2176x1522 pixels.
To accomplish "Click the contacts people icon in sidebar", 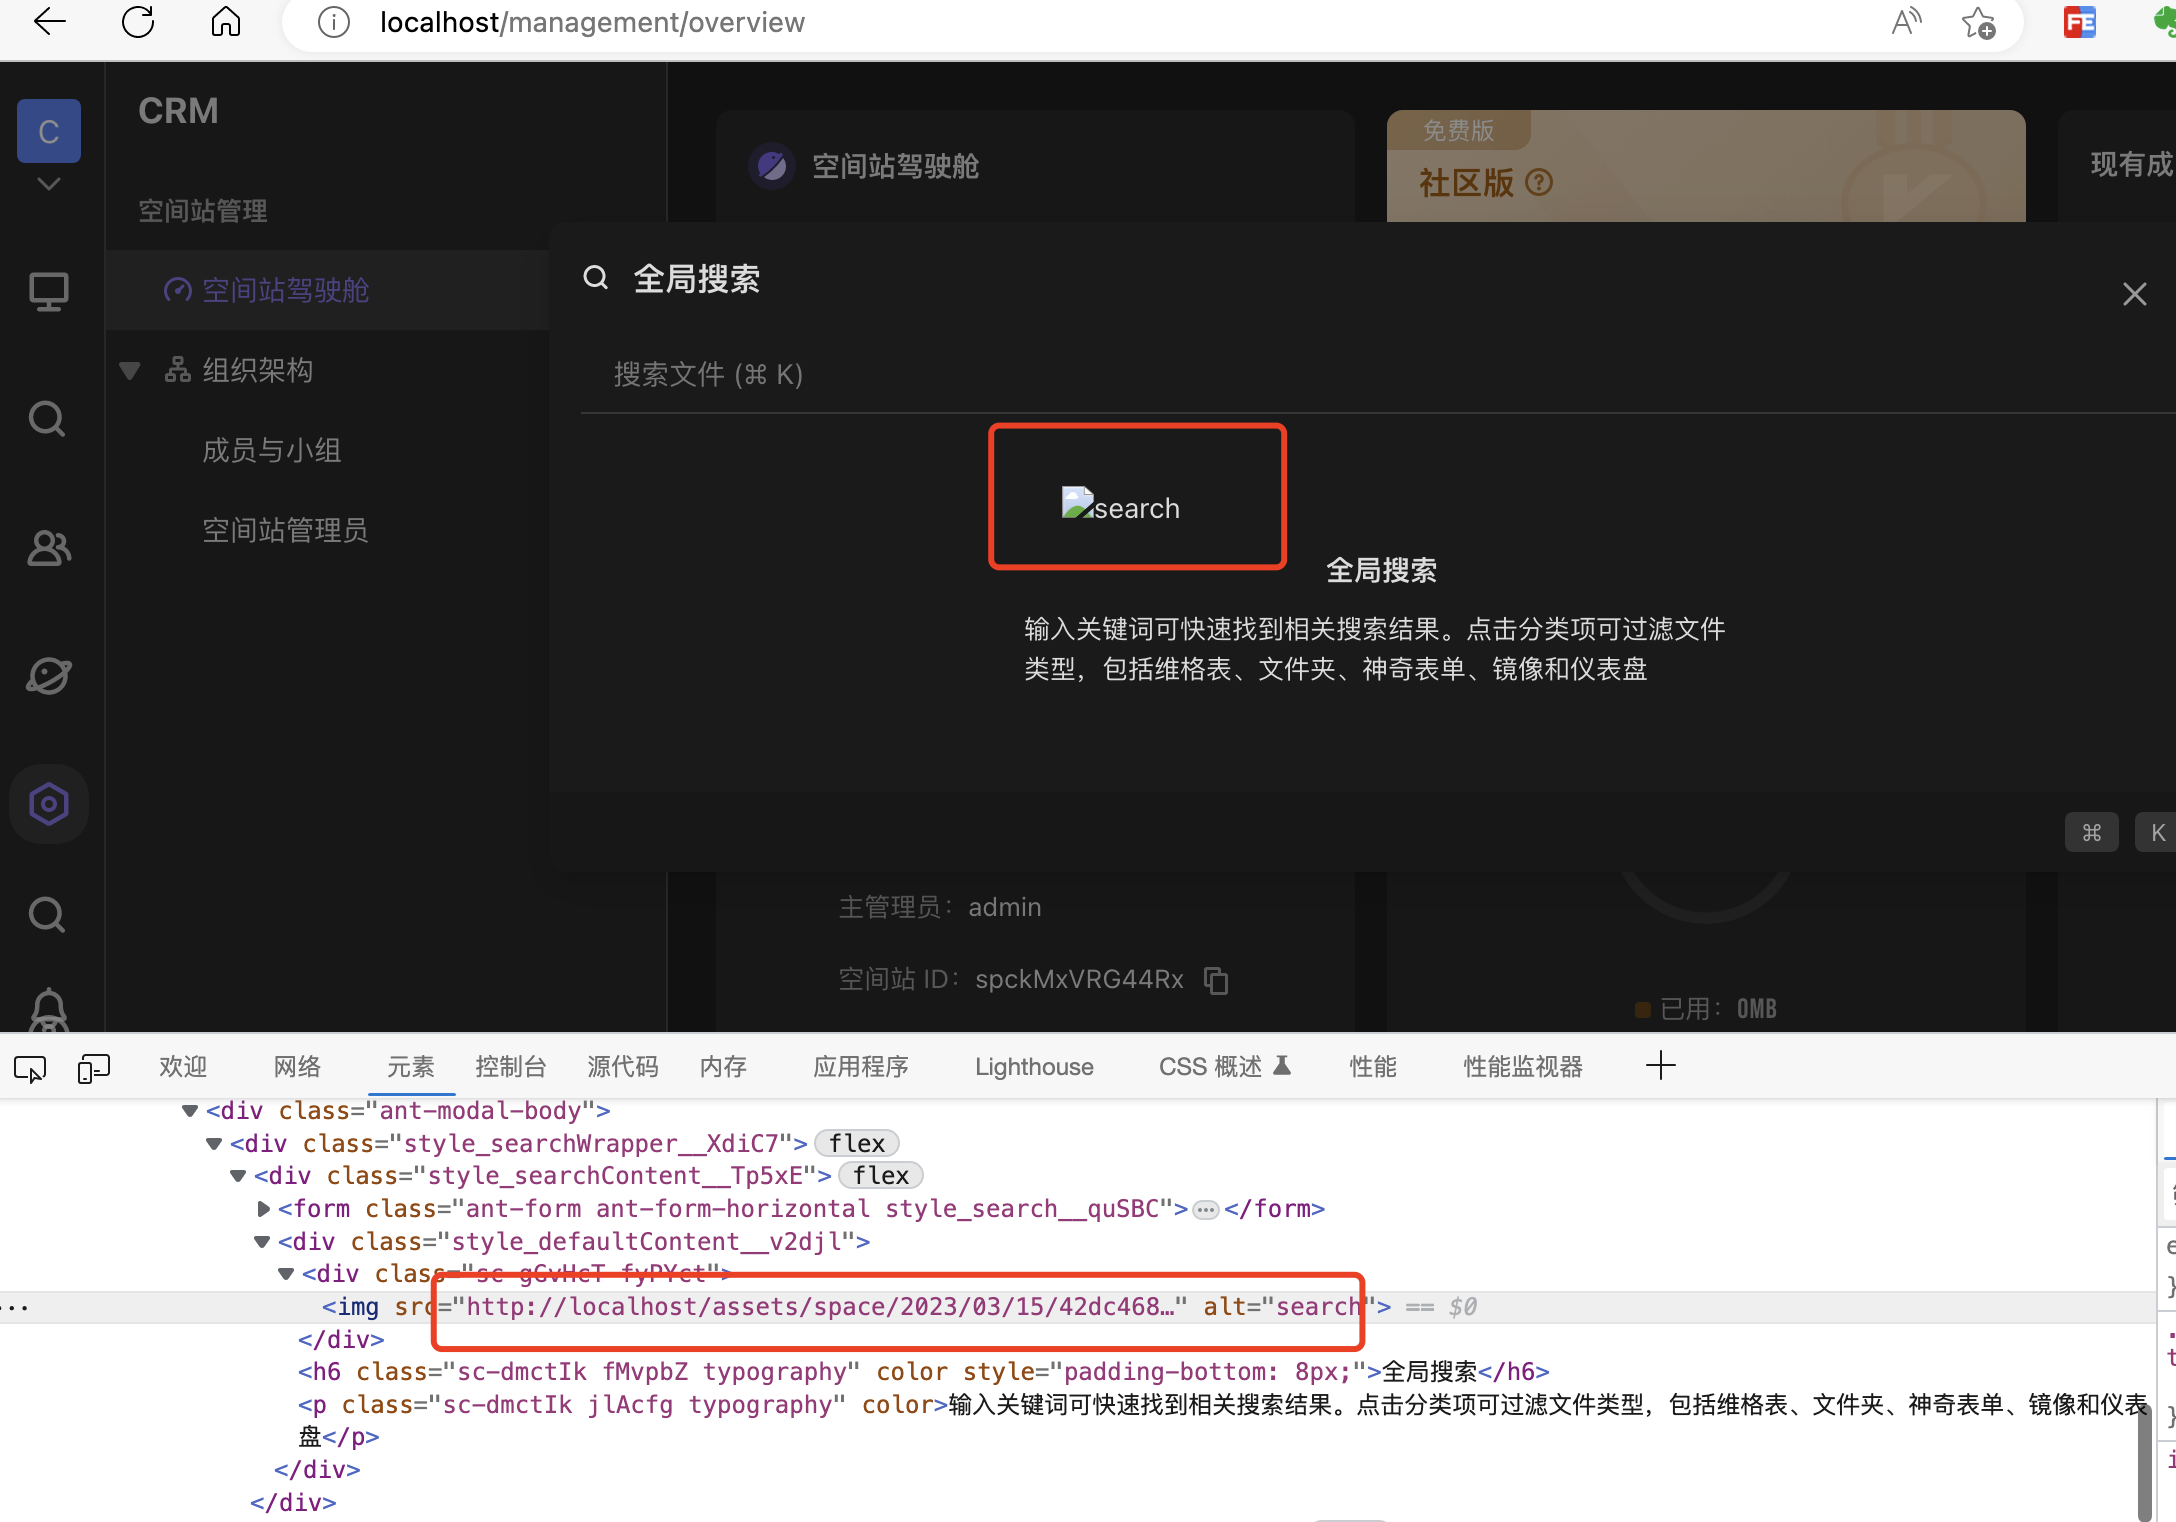I will [x=48, y=548].
